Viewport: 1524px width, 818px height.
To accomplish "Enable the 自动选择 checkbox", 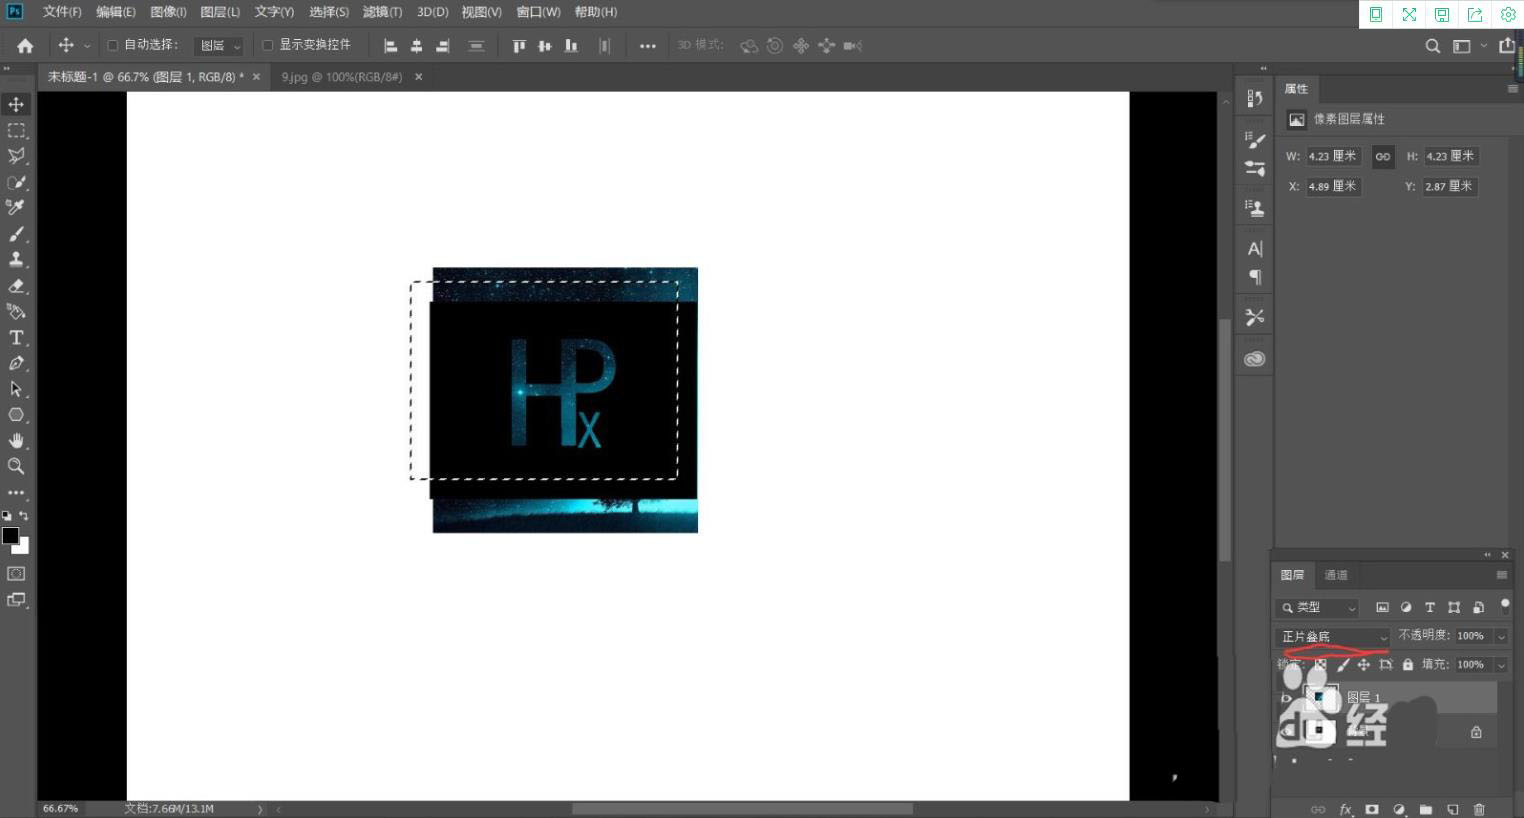I will pyautogui.click(x=113, y=45).
